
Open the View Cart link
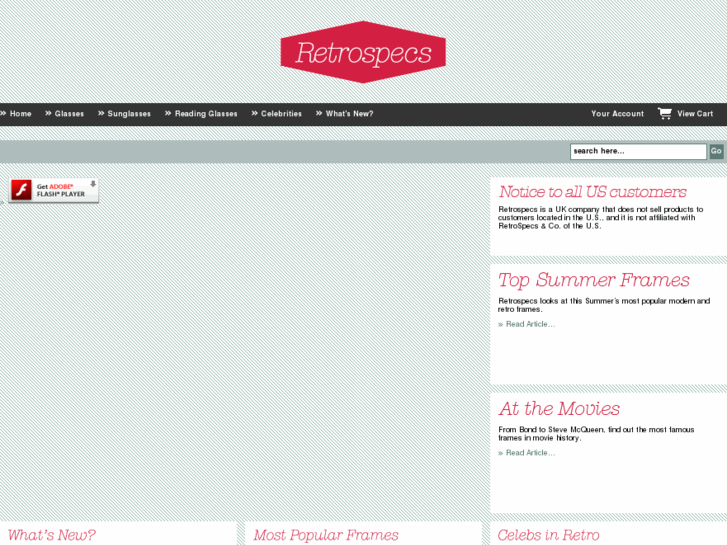click(x=695, y=114)
